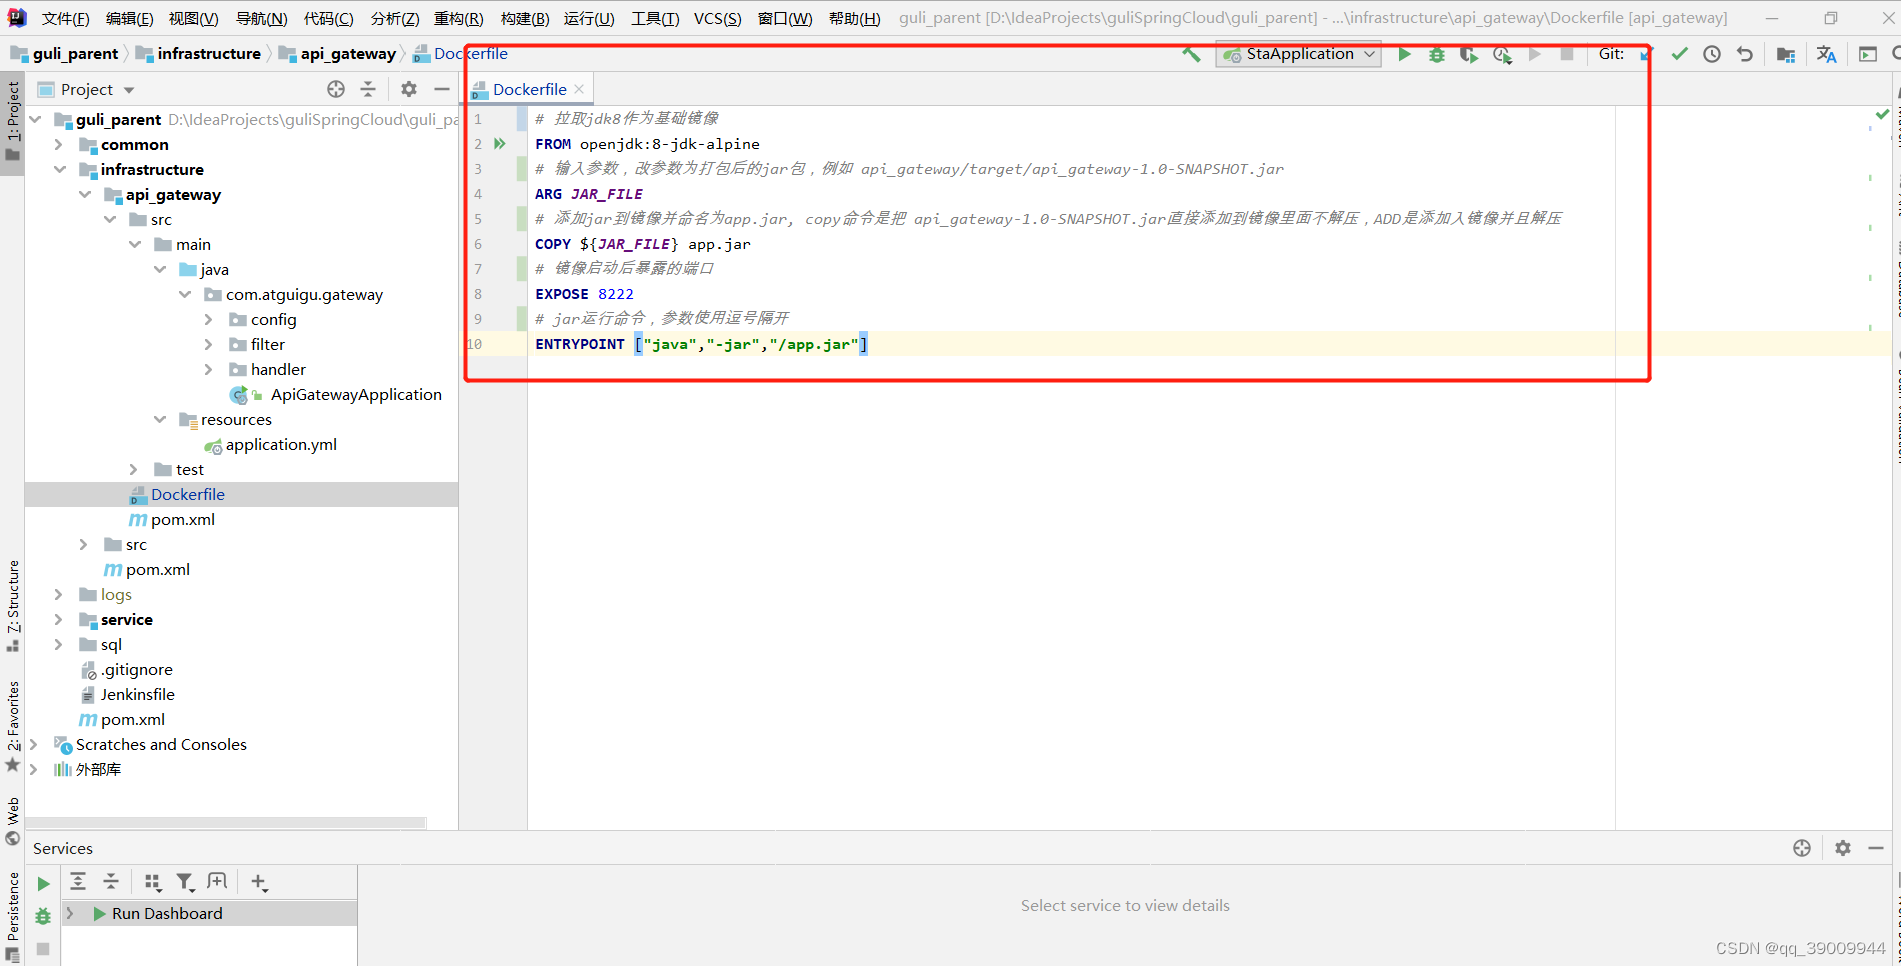Click the run gutter icon on line 2
The height and width of the screenshot is (966, 1901).
coord(500,144)
